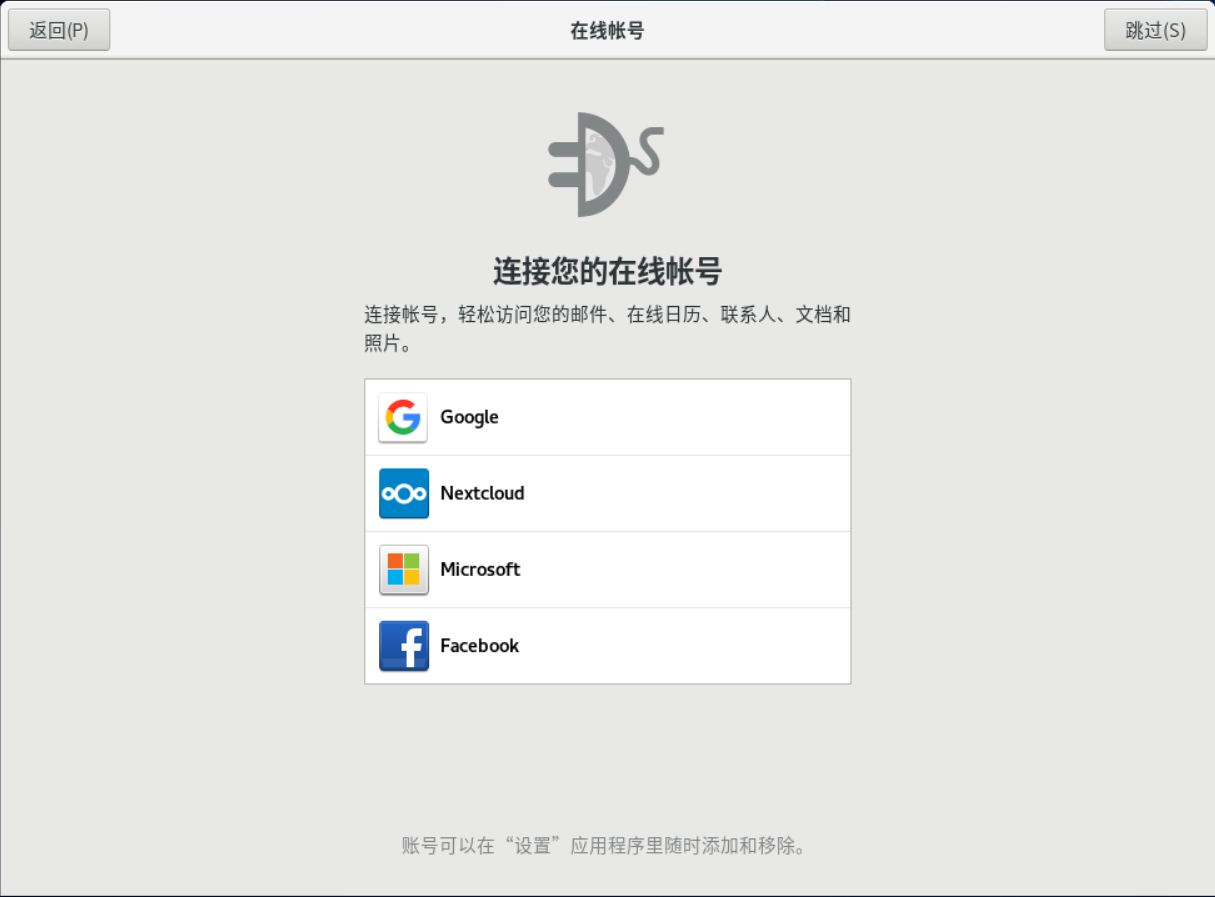The height and width of the screenshot is (897, 1215).
Task: Select the Microsoft account label
Action: pos(480,569)
